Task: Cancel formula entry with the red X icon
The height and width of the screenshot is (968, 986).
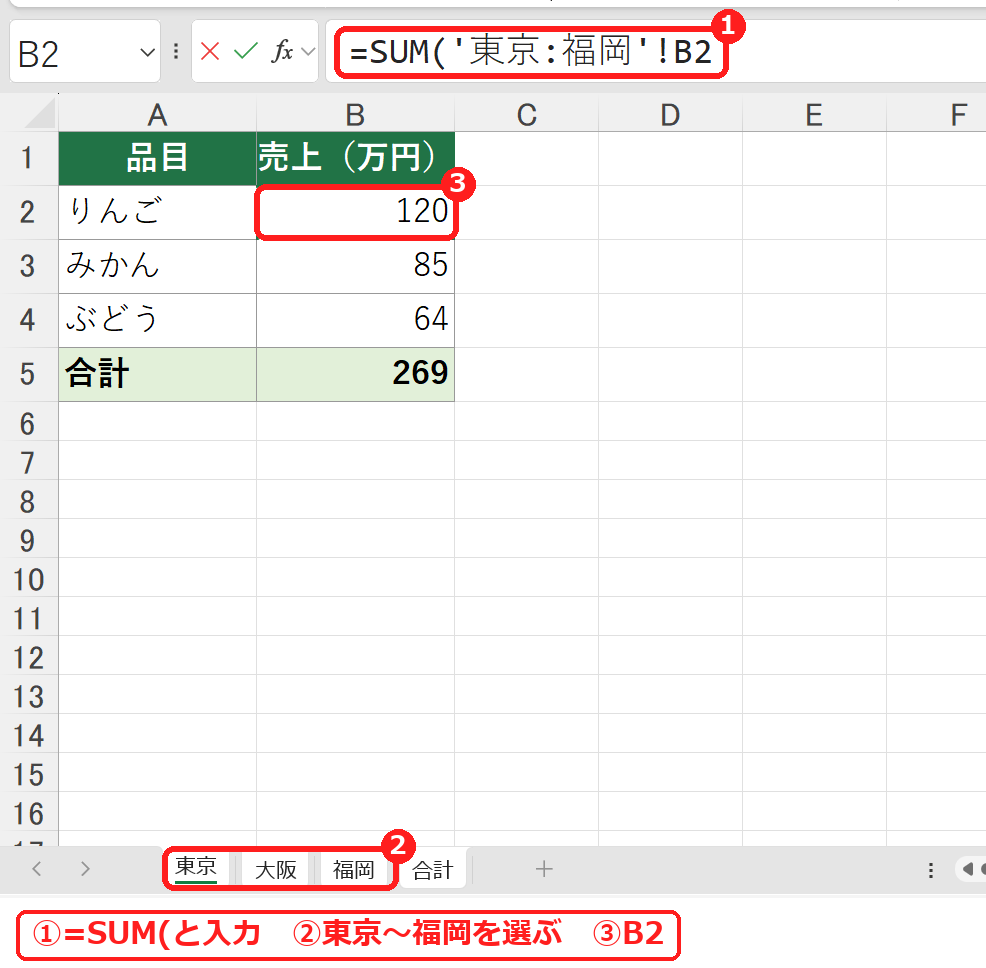Action: [x=210, y=51]
